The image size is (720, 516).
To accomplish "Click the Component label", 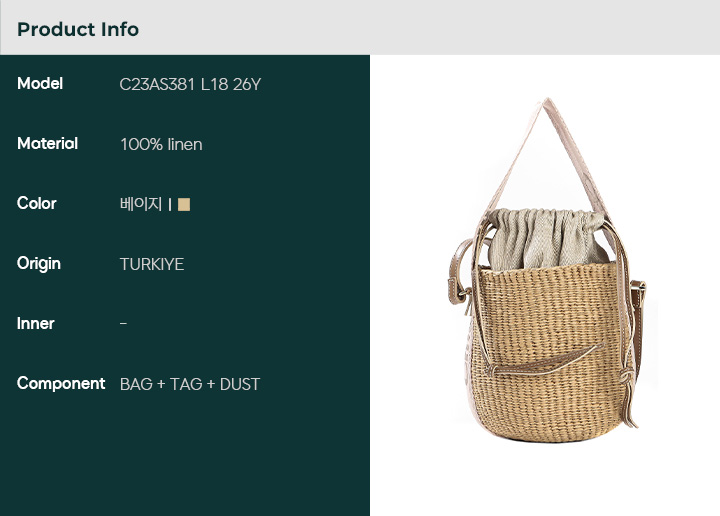I will pyautogui.click(x=61, y=384).
